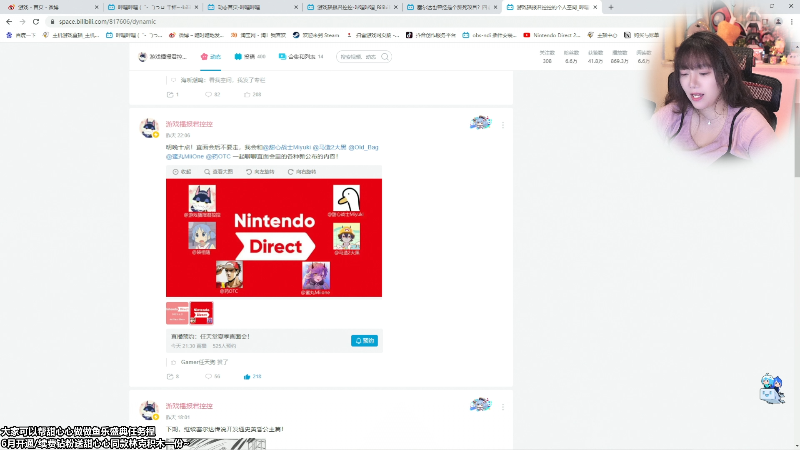The width and height of the screenshot is (800, 450).
Task: Open the Weibo bookmark
Action: coord(196,35)
